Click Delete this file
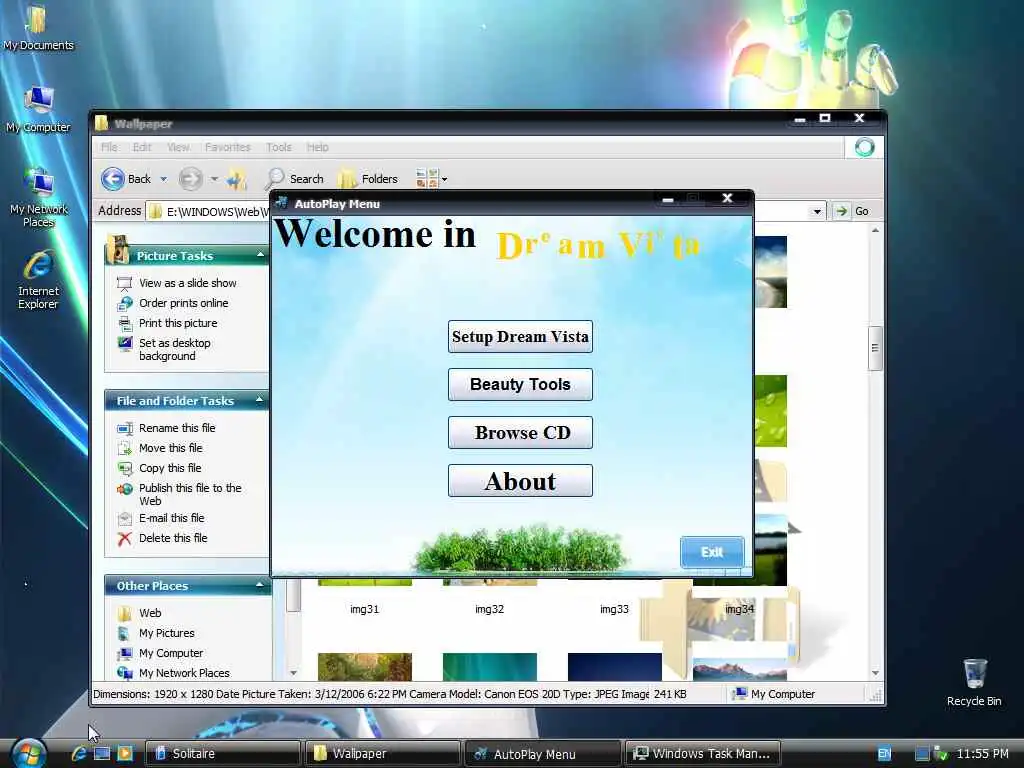This screenshot has width=1024, height=768. [x=173, y=538]
